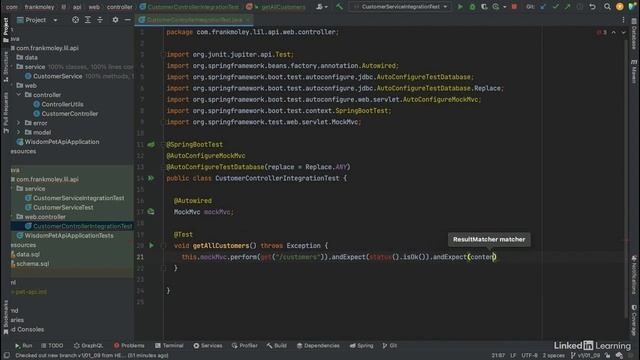Open Project panel gear options
The image size is (640, 360).
point(116,20)
